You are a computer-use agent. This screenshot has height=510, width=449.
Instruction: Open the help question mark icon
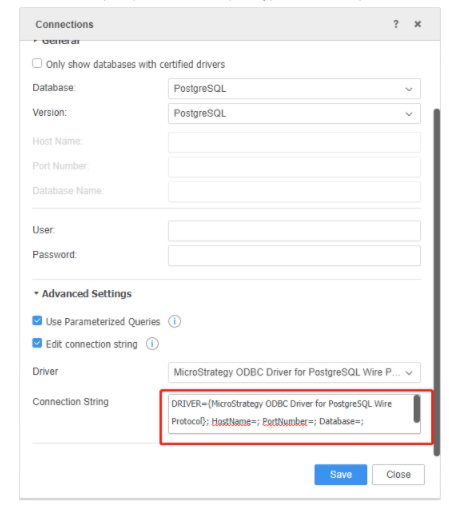(x=396, y=24)
